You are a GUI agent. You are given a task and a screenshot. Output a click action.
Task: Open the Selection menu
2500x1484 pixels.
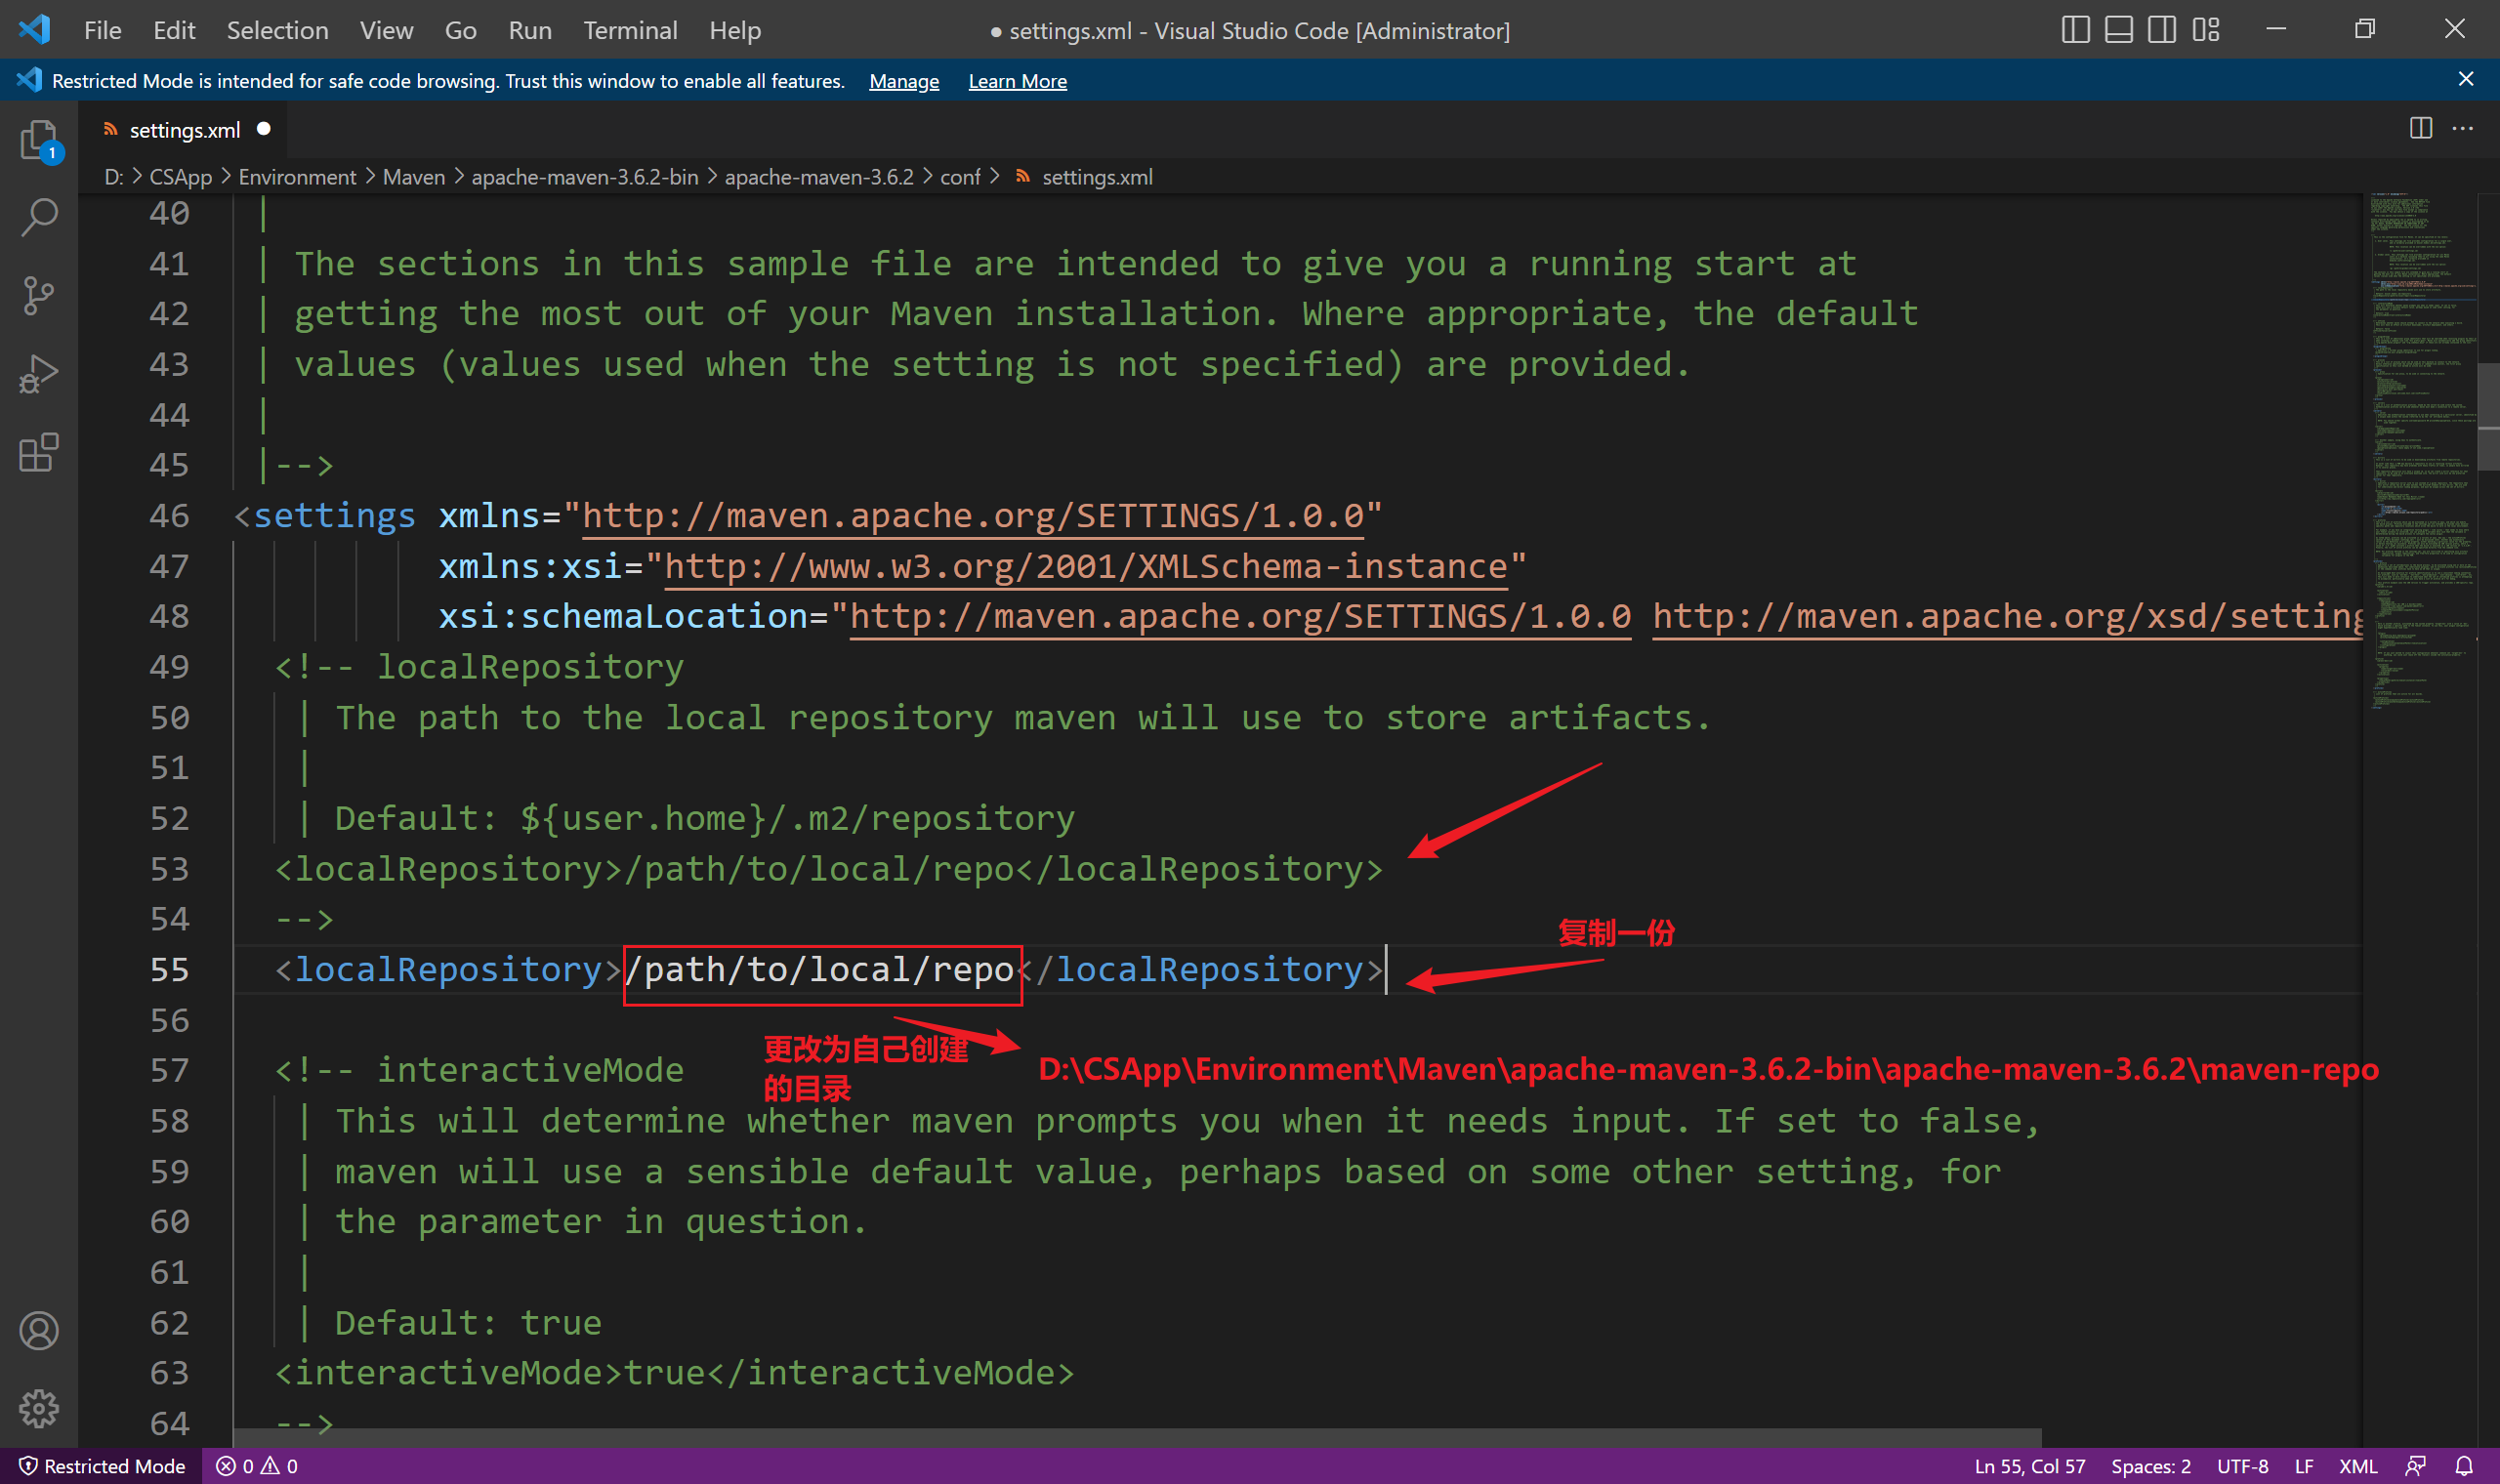click(x=277, y=30)
